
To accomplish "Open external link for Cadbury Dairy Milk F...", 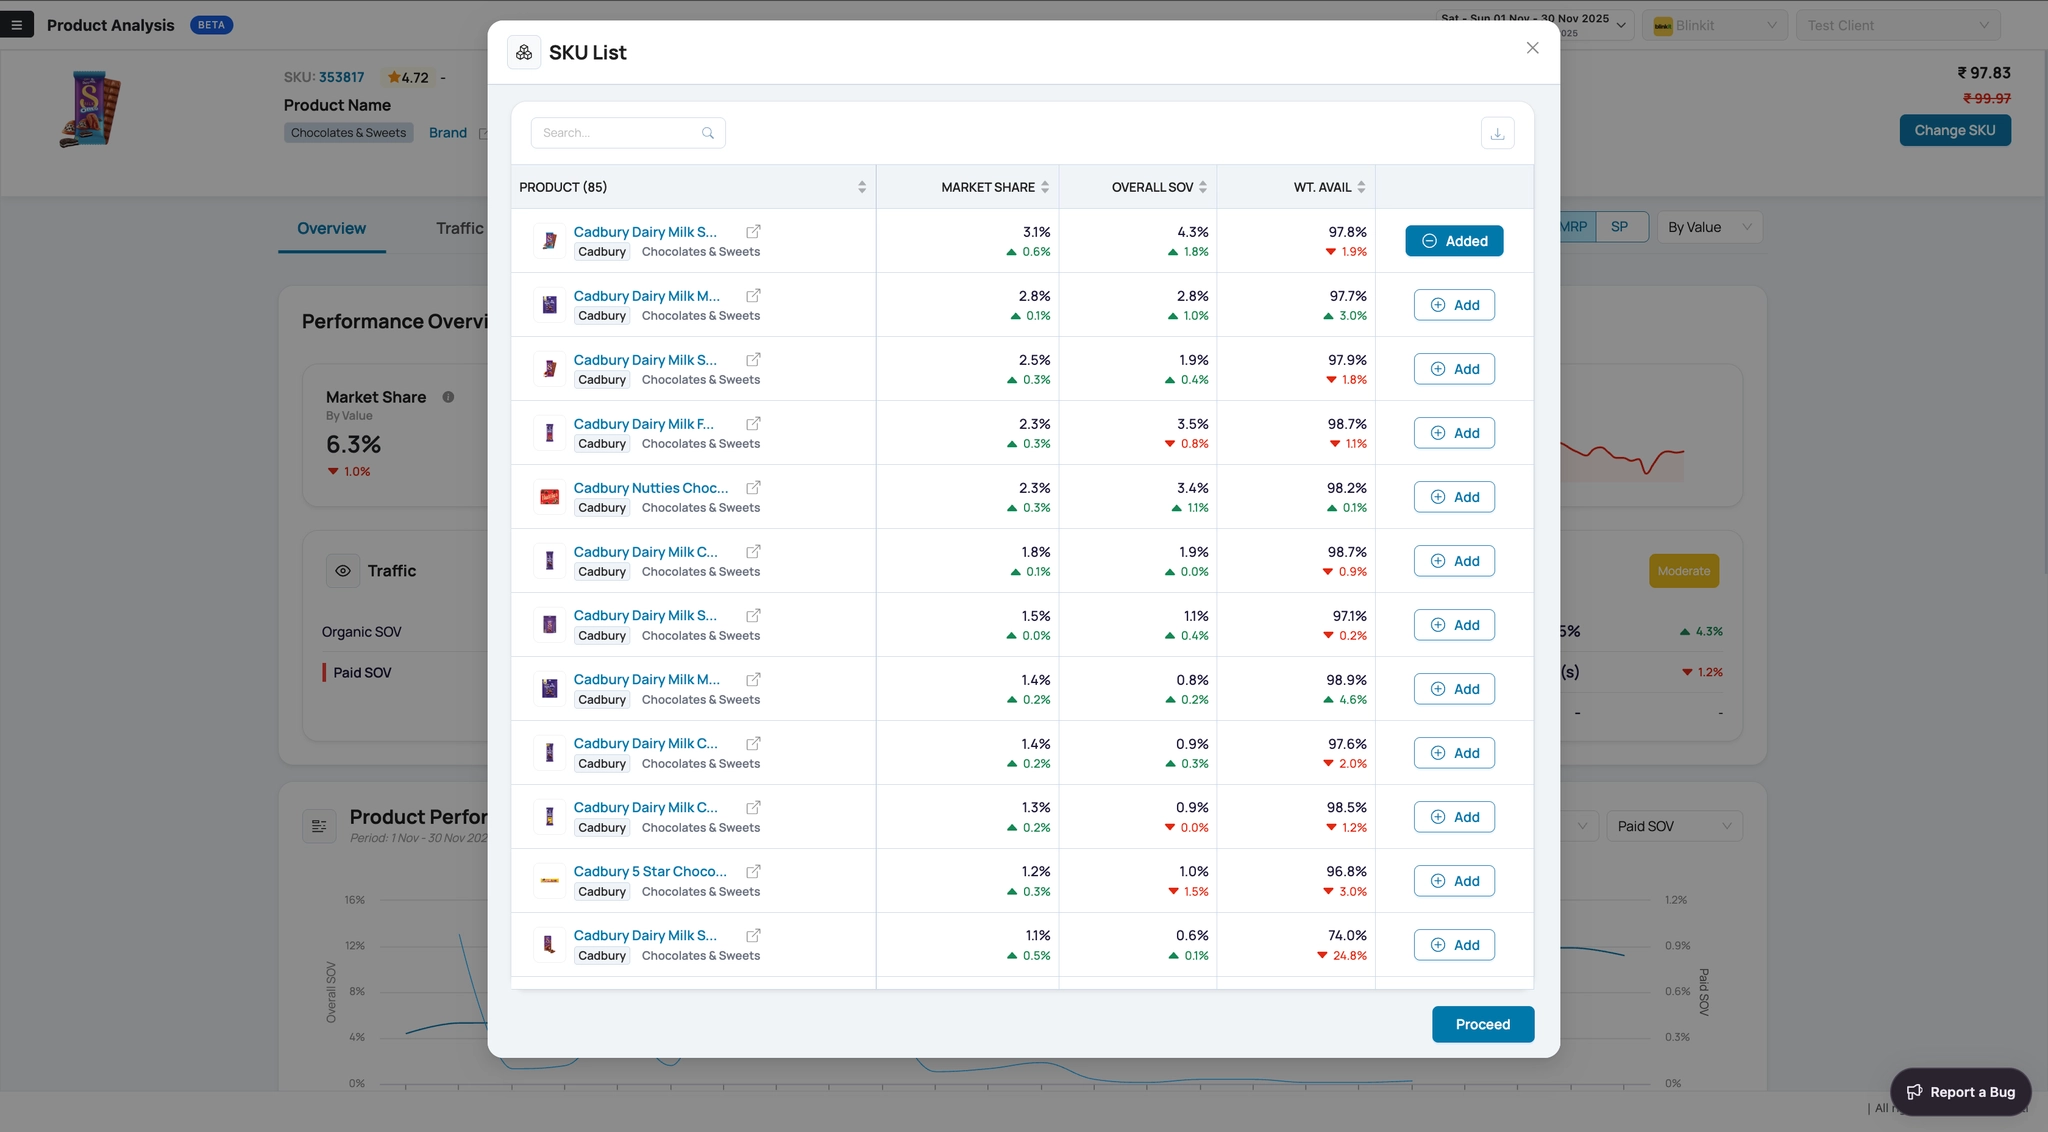I will click(x=753, y=424).
